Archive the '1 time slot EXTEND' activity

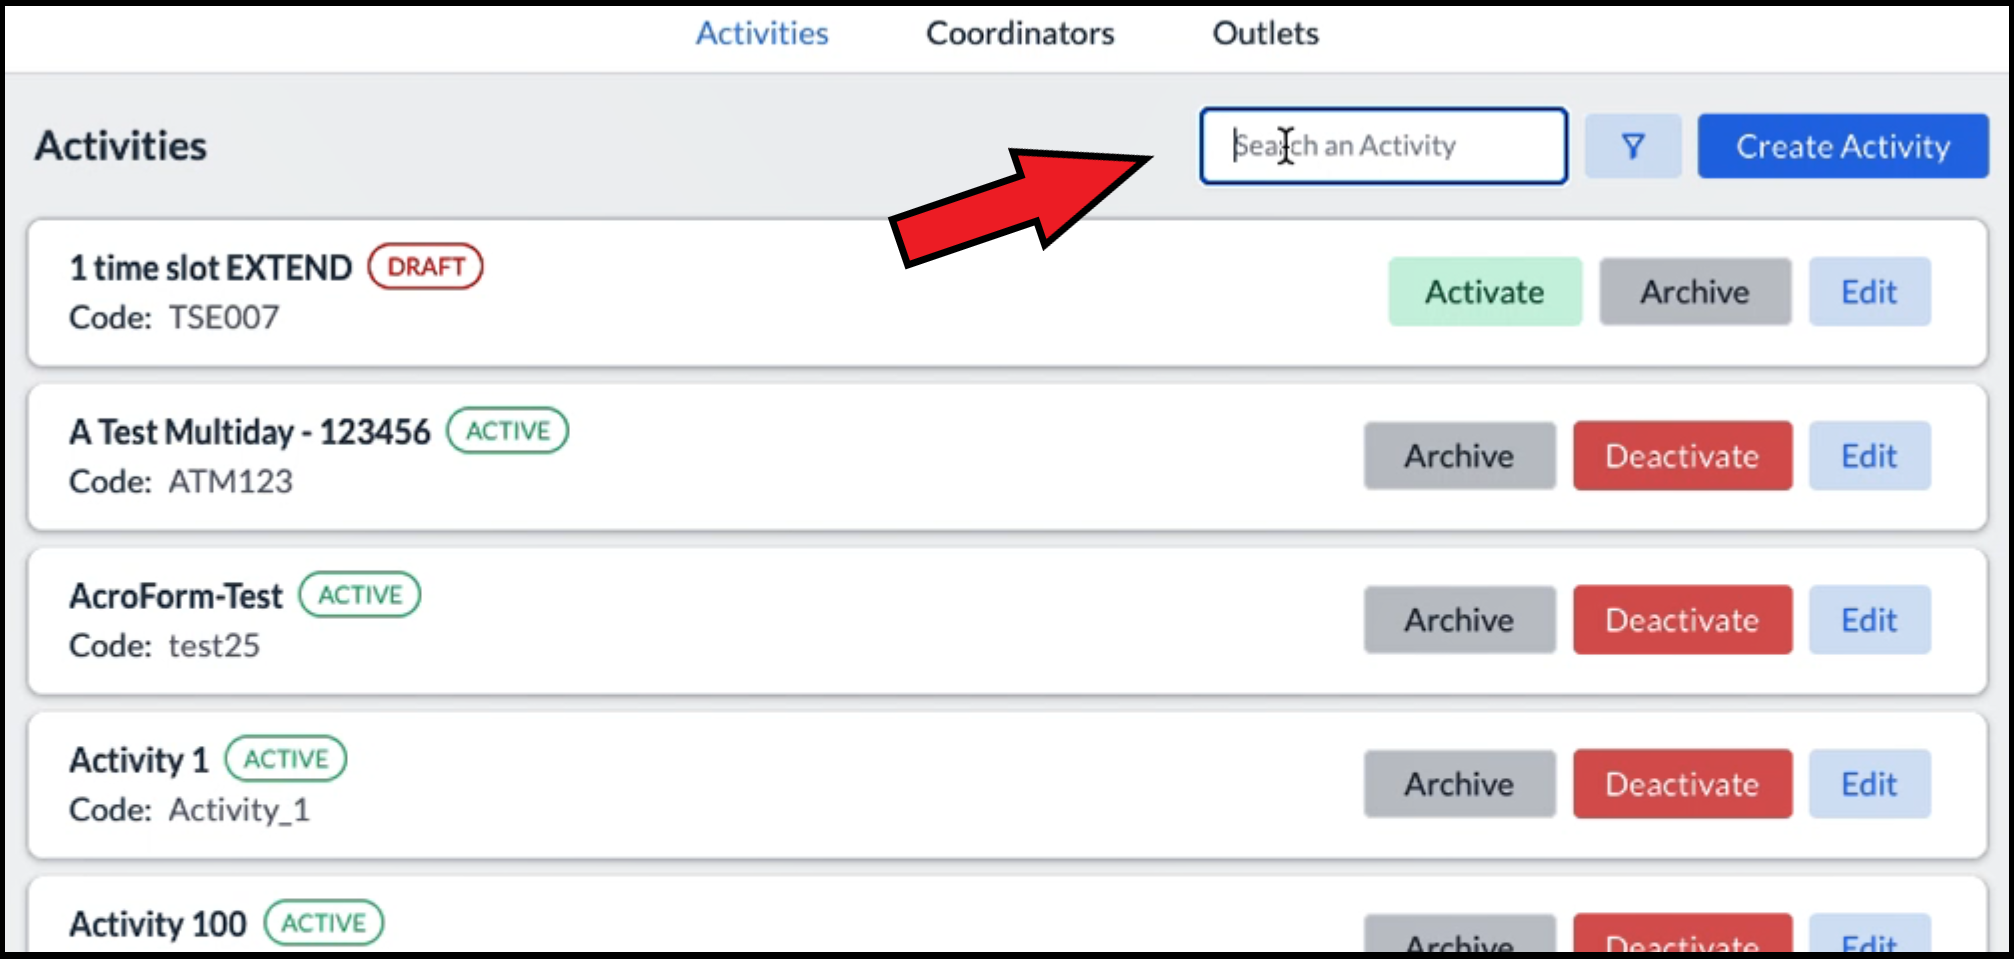click(1694, 291)
